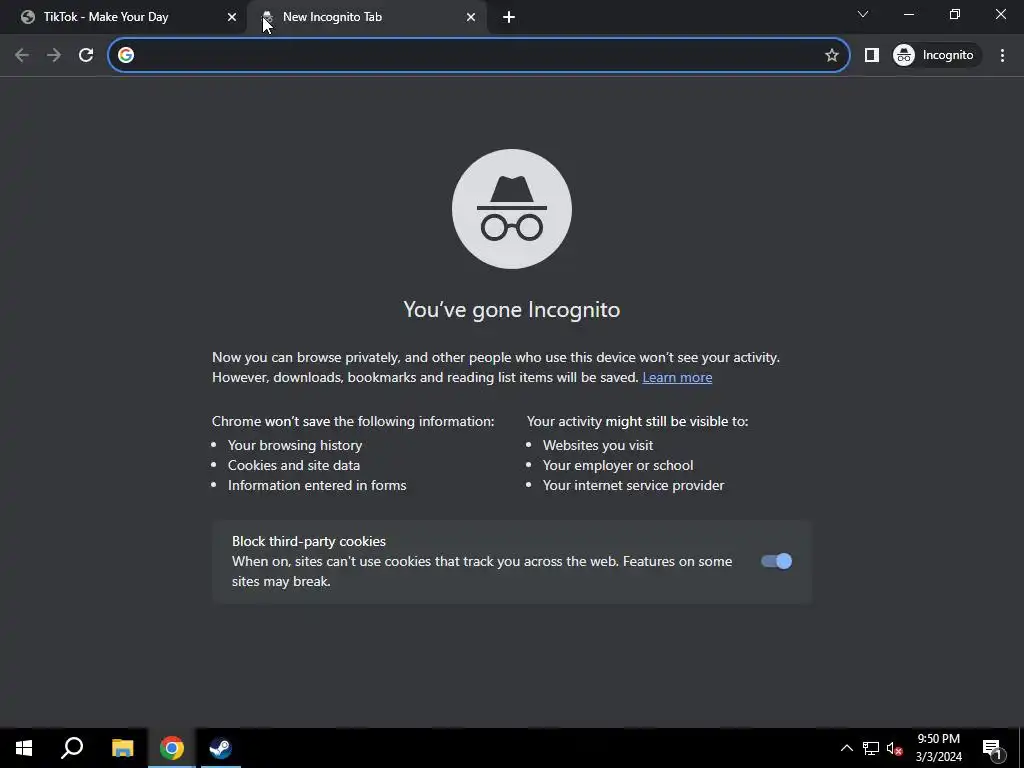Show hidden system tray icons
This screenshot has width=1024, height=768.
(x=846, y=748)
